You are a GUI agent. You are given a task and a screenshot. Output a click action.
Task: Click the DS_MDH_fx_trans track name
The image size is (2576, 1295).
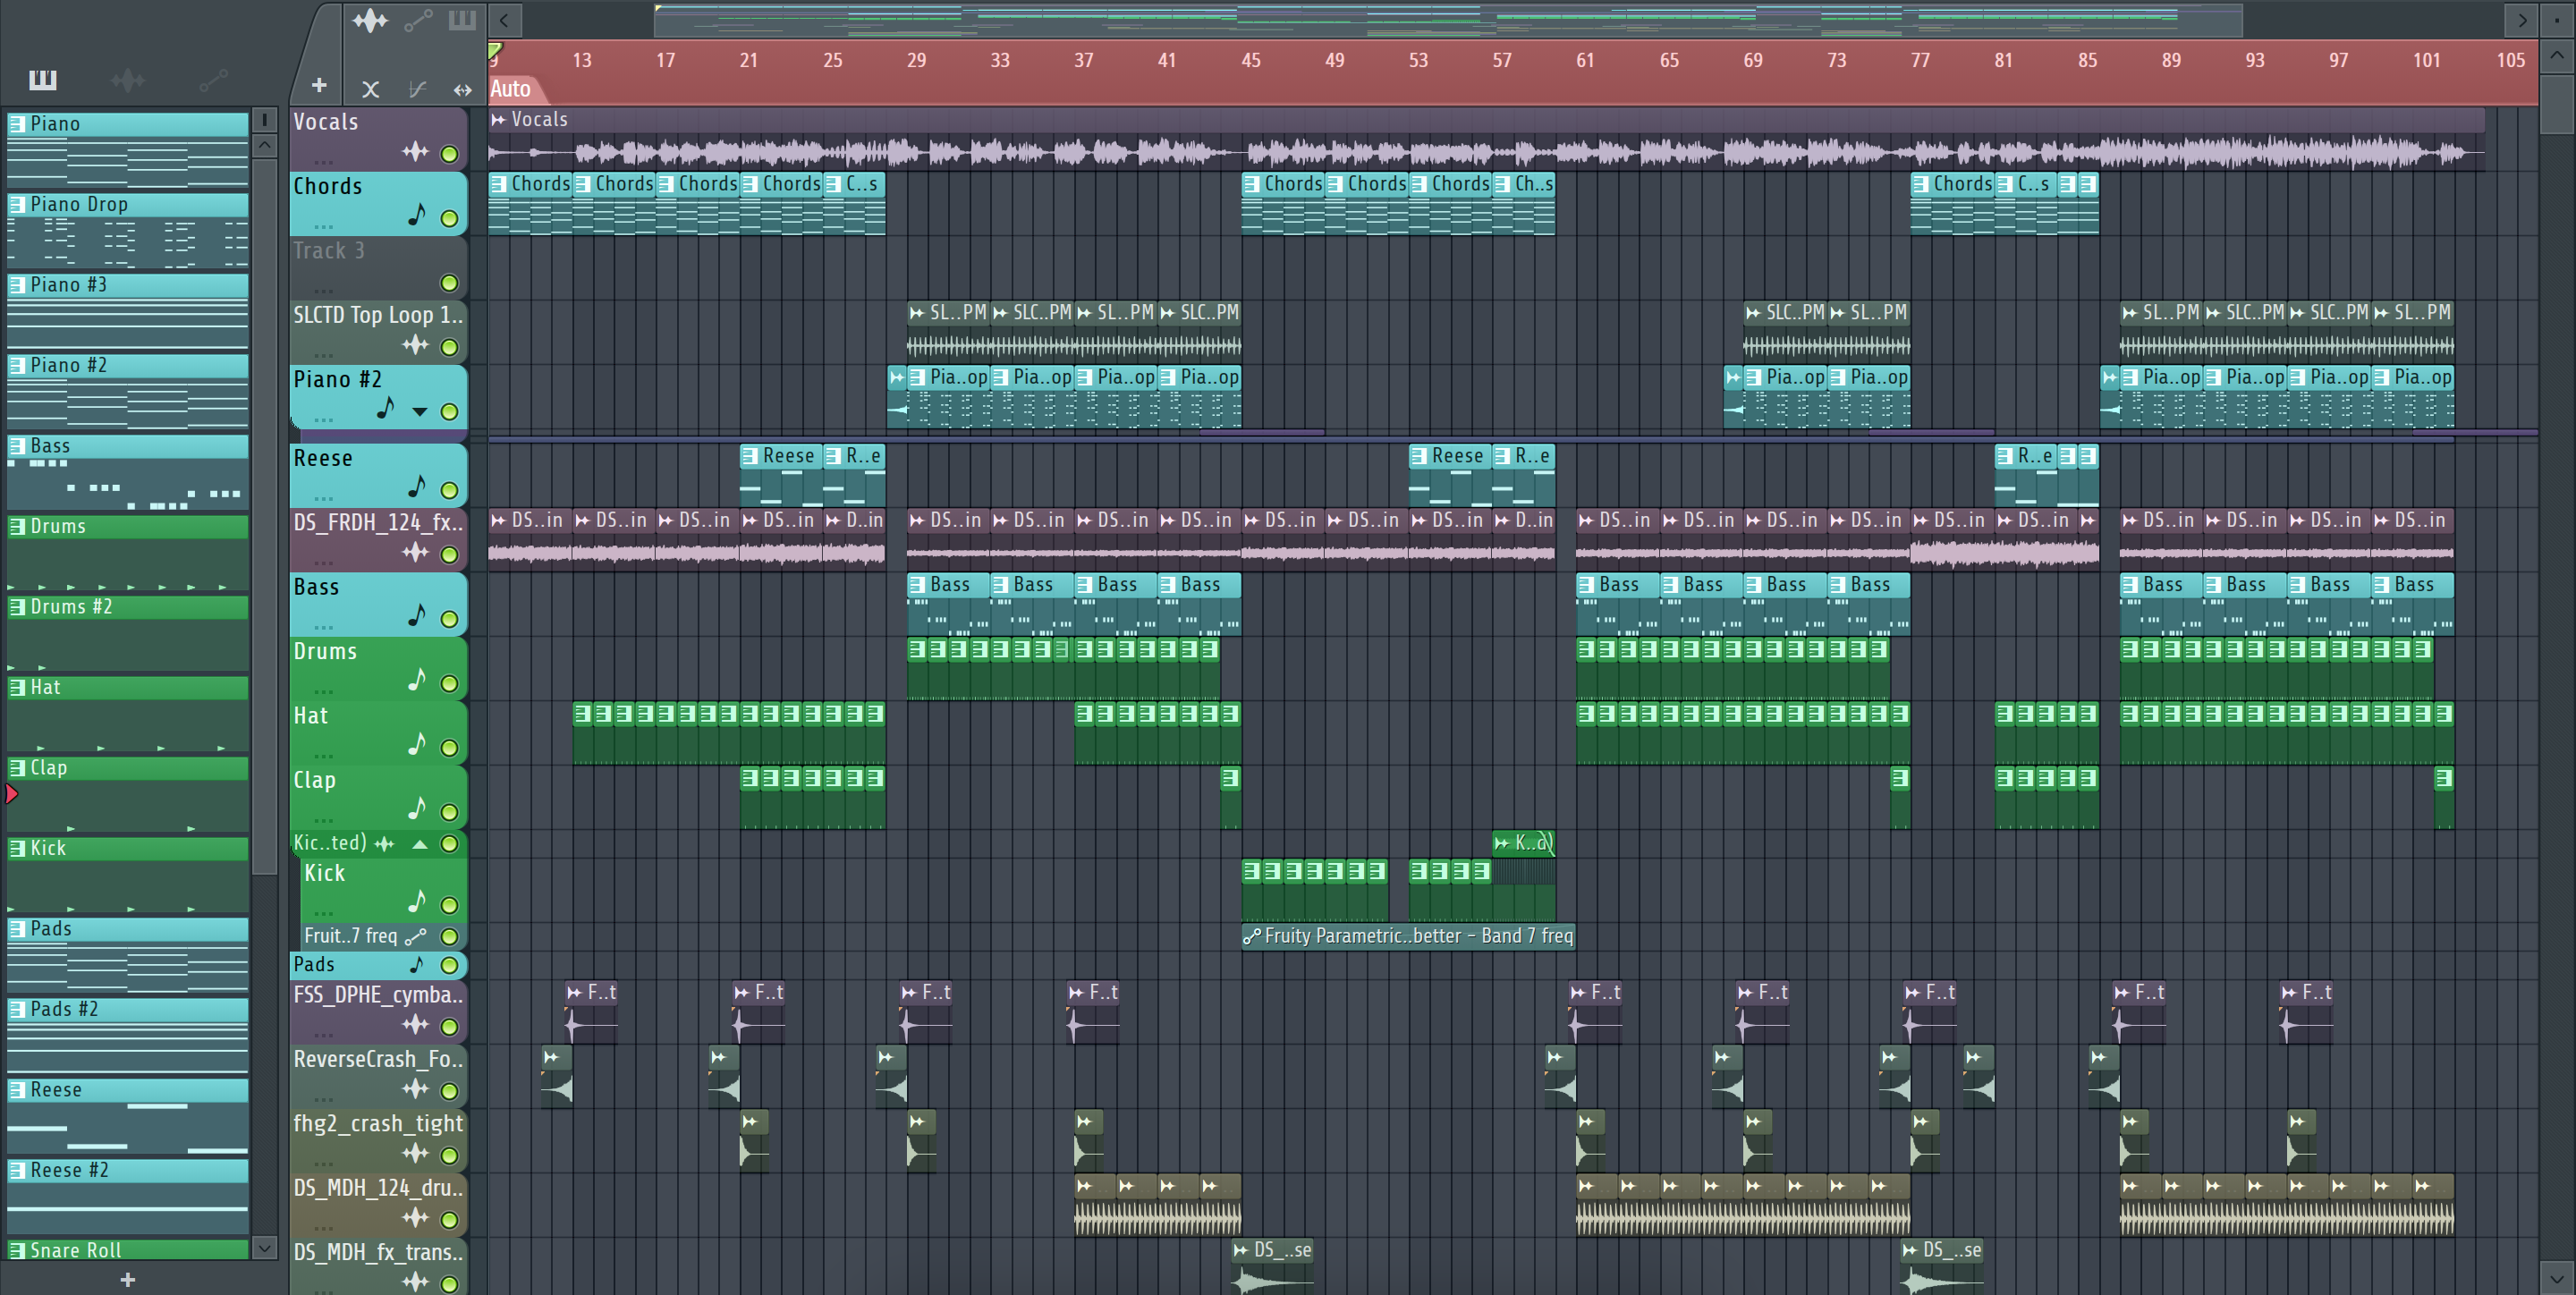tap(378, 1252)
